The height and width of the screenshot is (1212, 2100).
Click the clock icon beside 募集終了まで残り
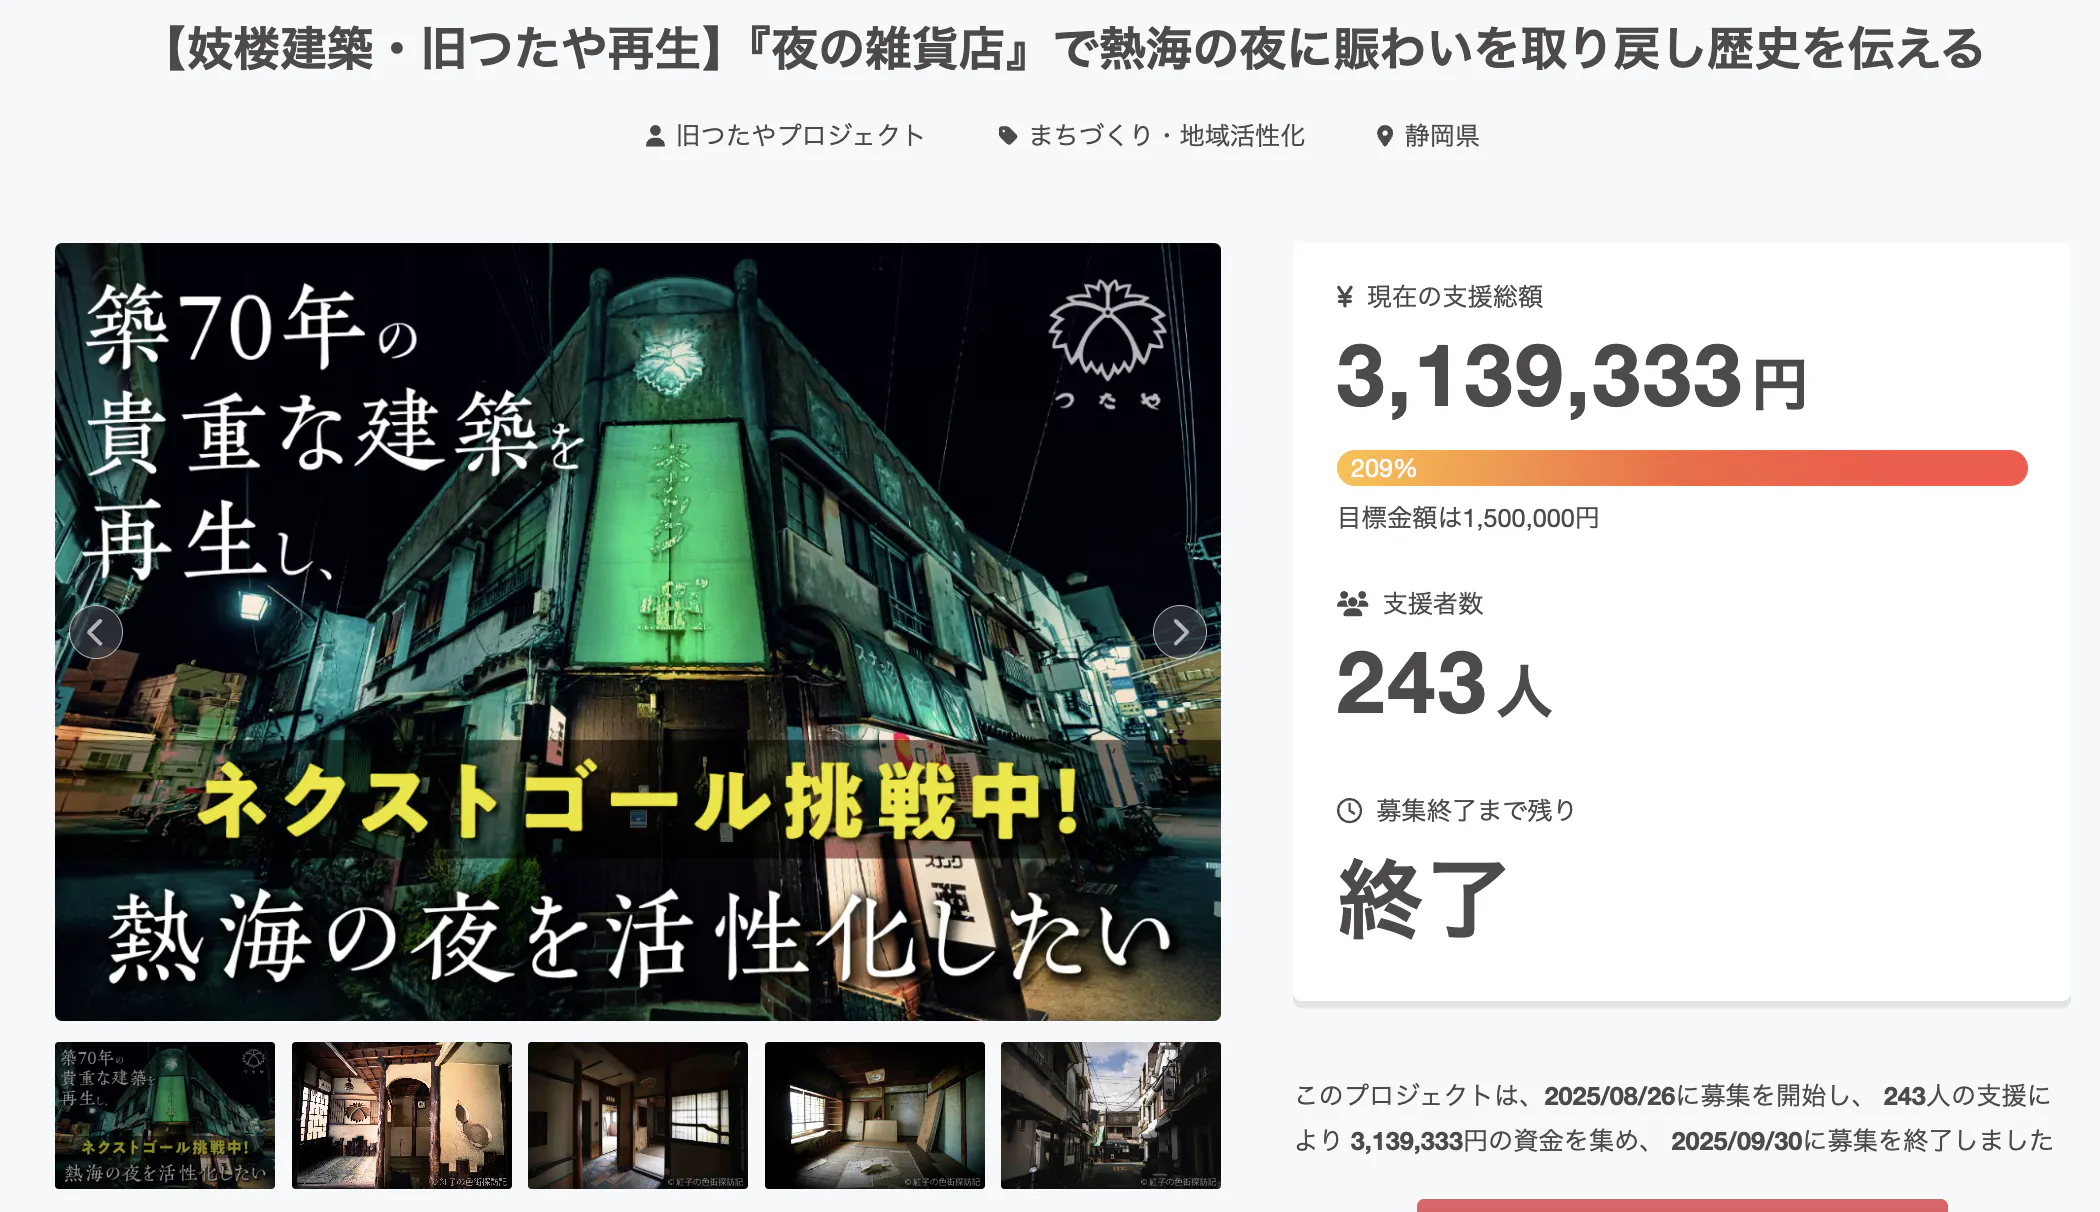click(x=1350, y=810)
